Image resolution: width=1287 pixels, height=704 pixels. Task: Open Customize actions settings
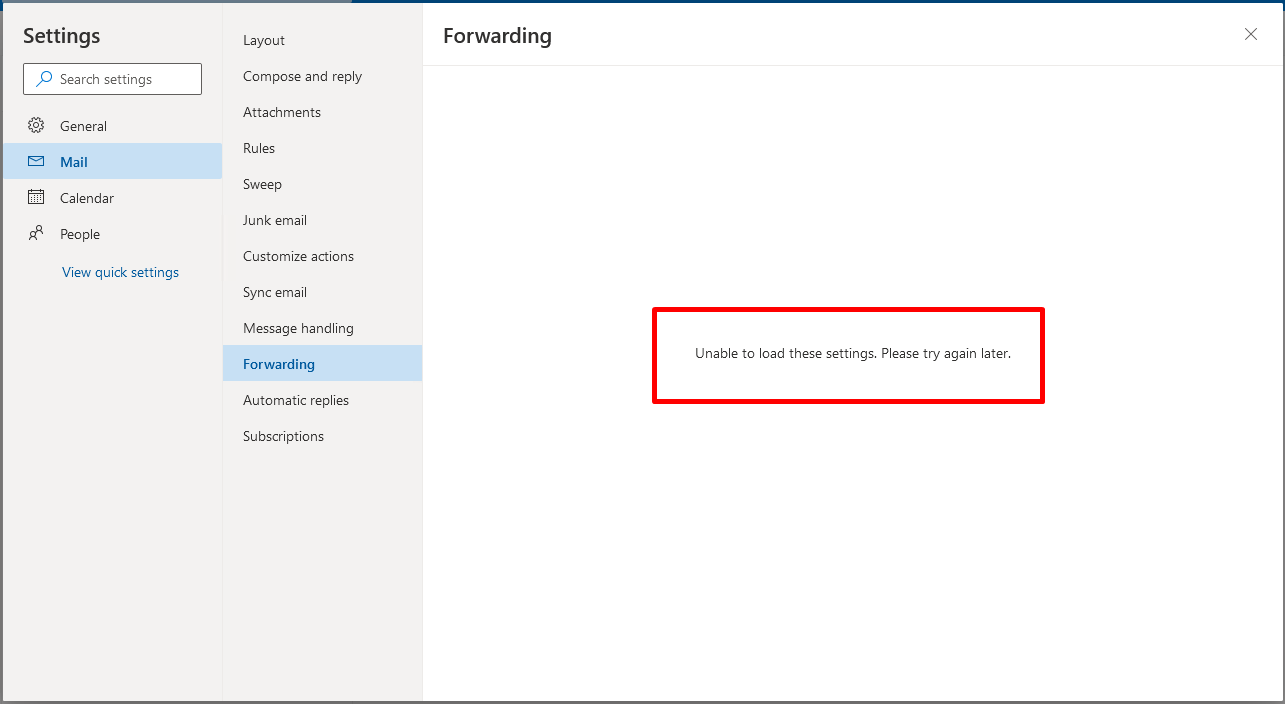(298, 256)
